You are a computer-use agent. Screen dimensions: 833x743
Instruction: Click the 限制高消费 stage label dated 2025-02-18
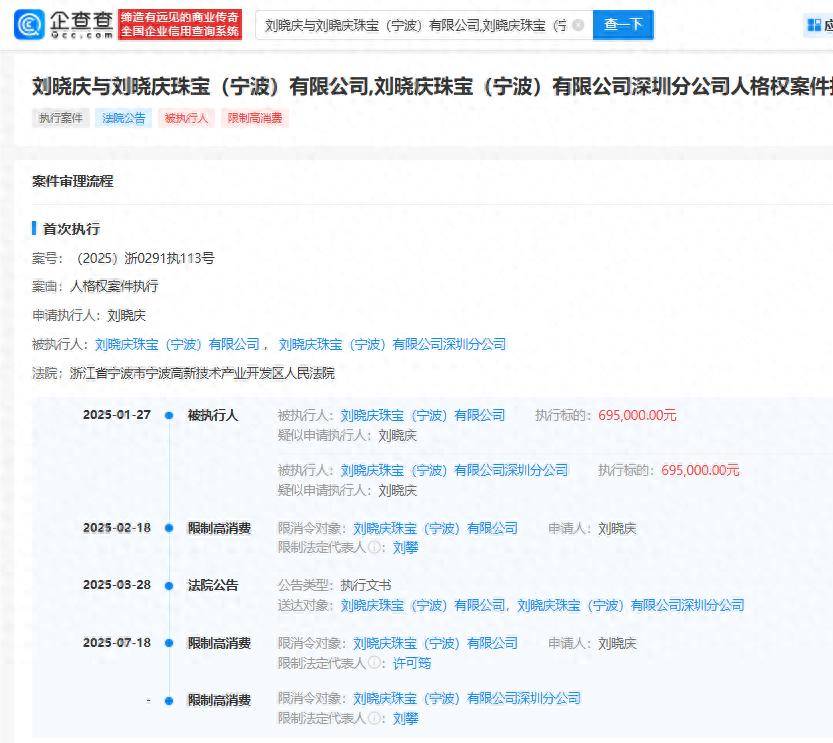pyautogui.click(x=219, y=528)
